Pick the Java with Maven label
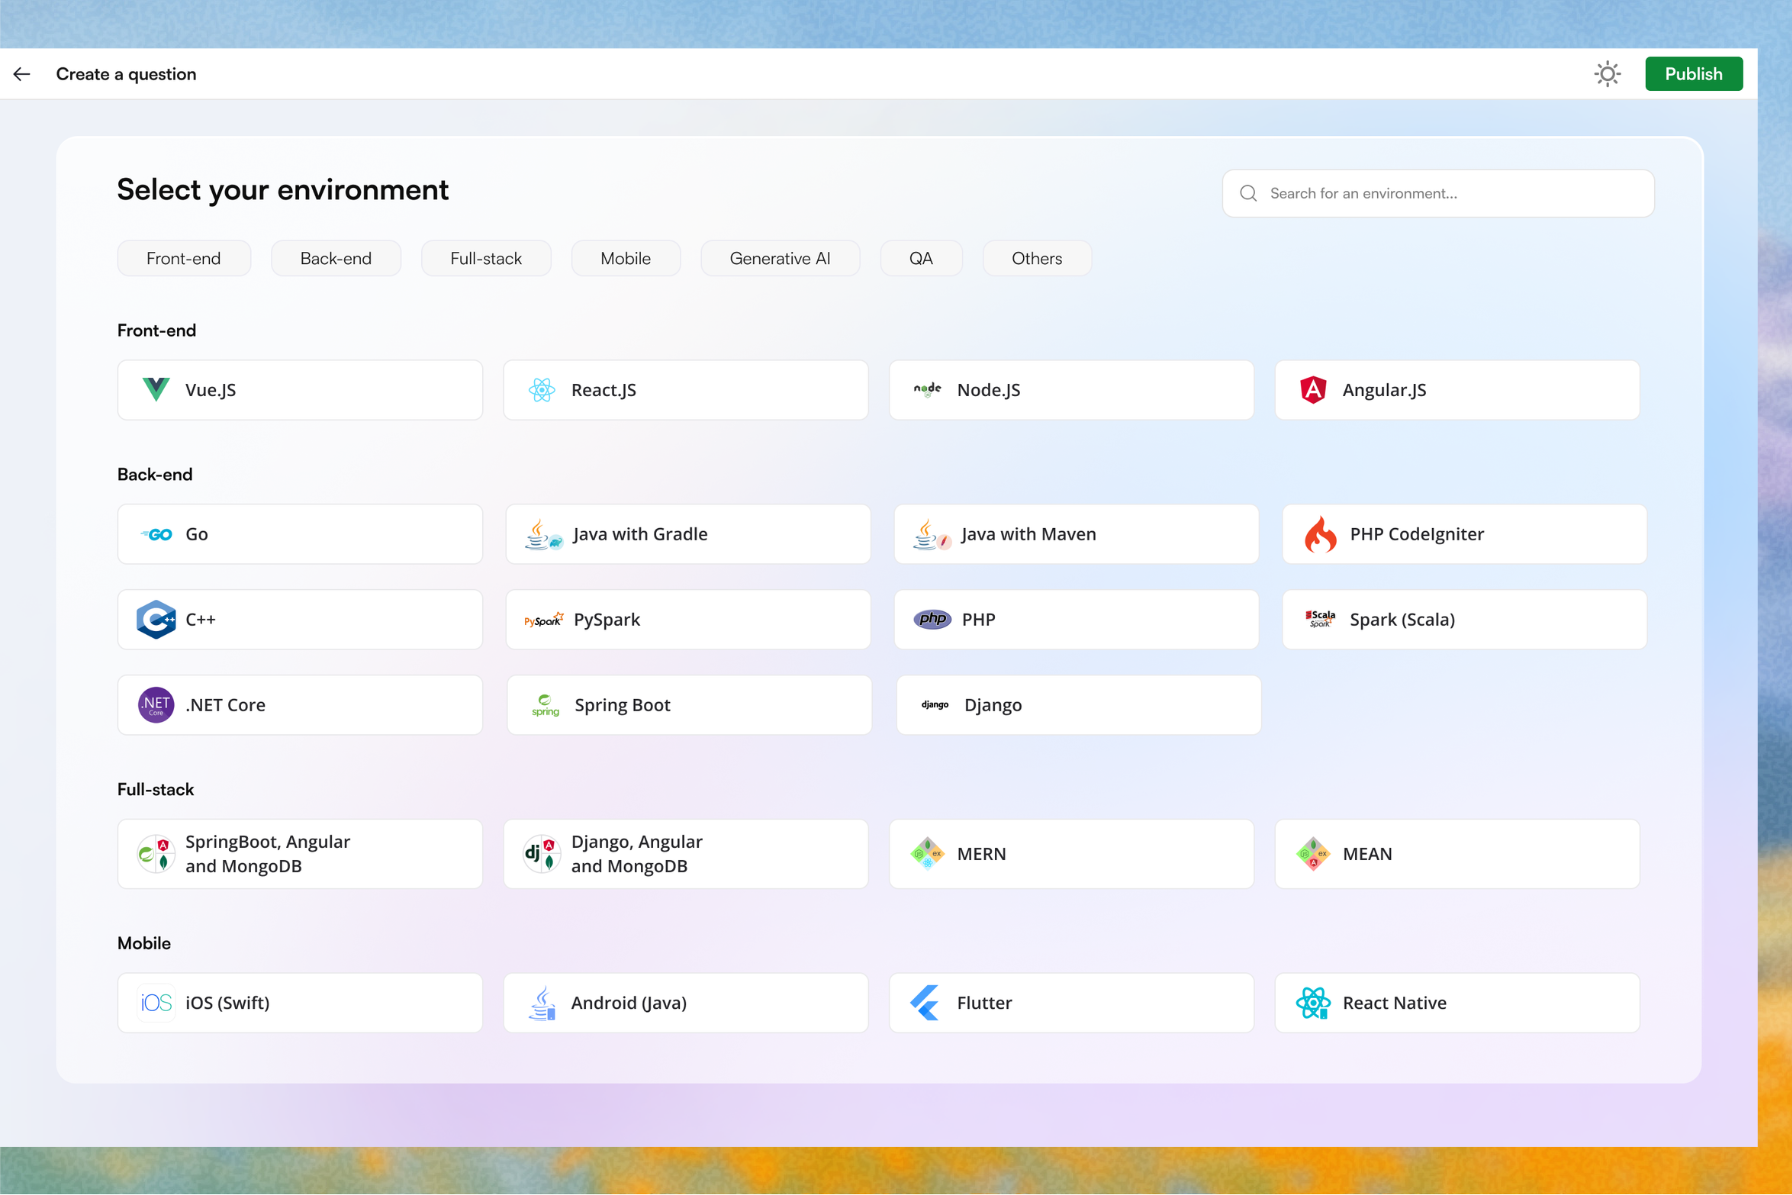 pos(1028,534)
